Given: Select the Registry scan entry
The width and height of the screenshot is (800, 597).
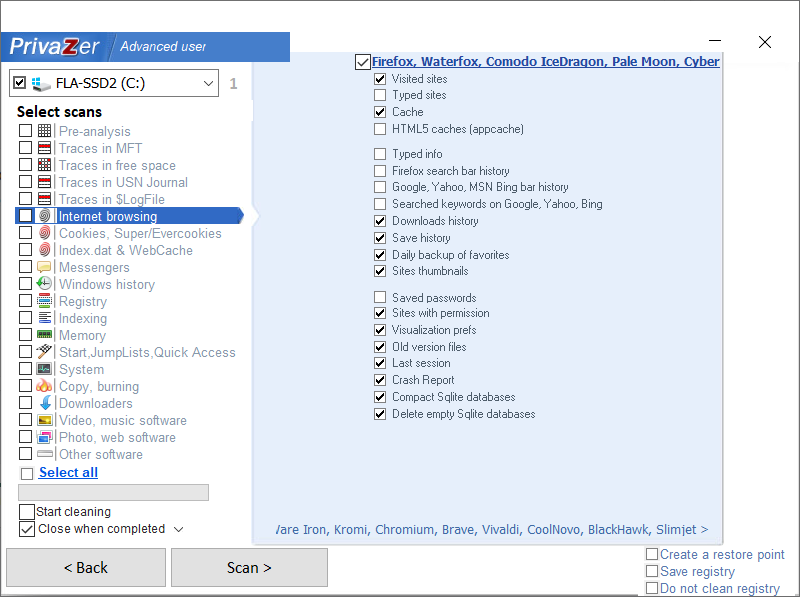Looking at the screenshot, I should [83, 301].
